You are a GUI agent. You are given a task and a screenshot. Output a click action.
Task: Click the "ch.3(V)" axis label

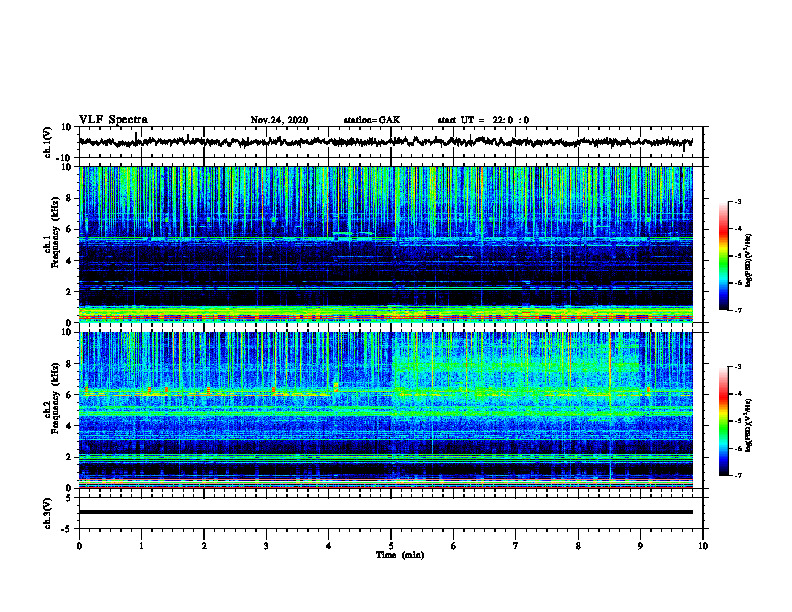click(48, 513)
